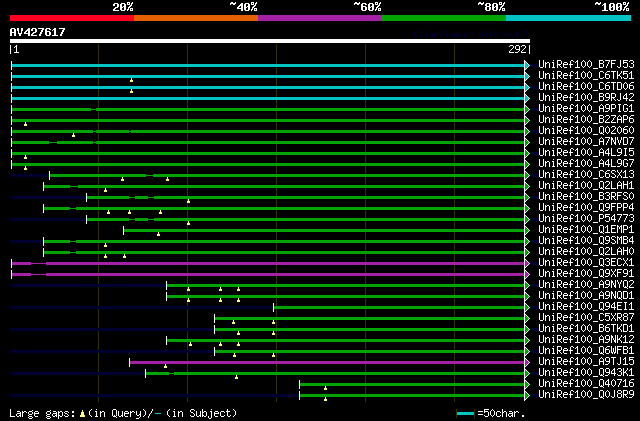Click the green ~80% identity legend segment
Viewport: 640px width, 421px height.
[444, 18]
